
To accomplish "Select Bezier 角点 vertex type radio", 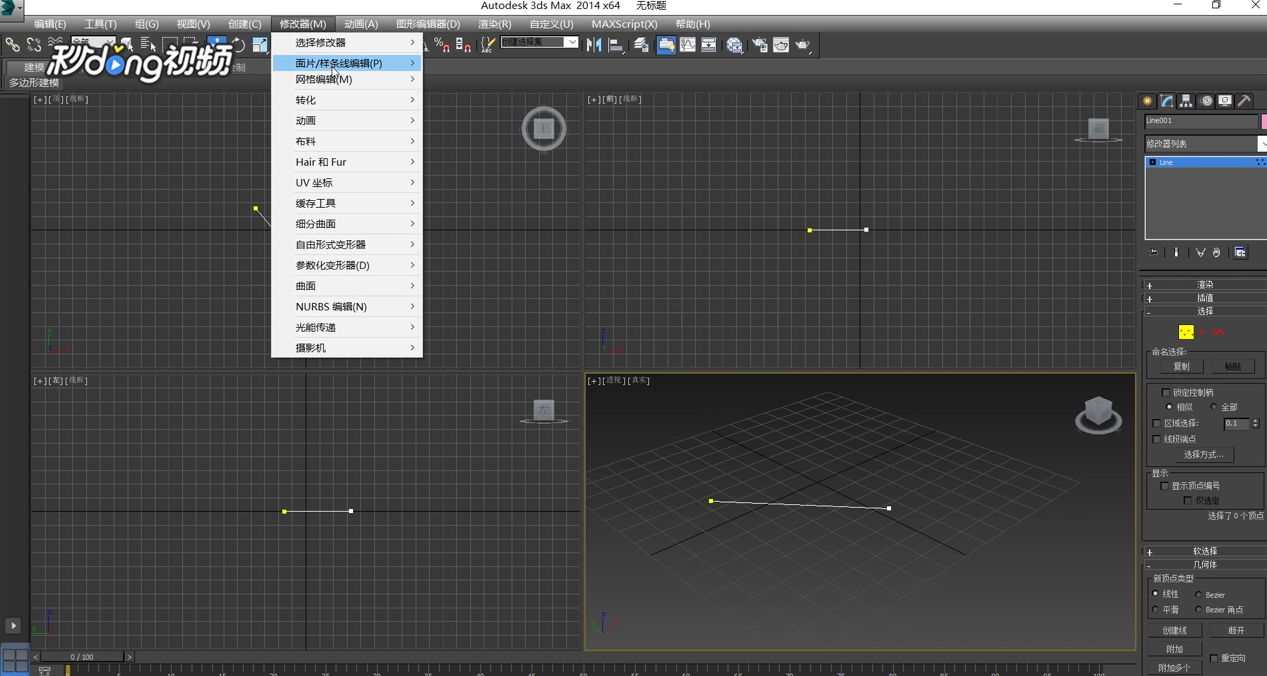I will pyautogui.click(x=1199, y=609).
